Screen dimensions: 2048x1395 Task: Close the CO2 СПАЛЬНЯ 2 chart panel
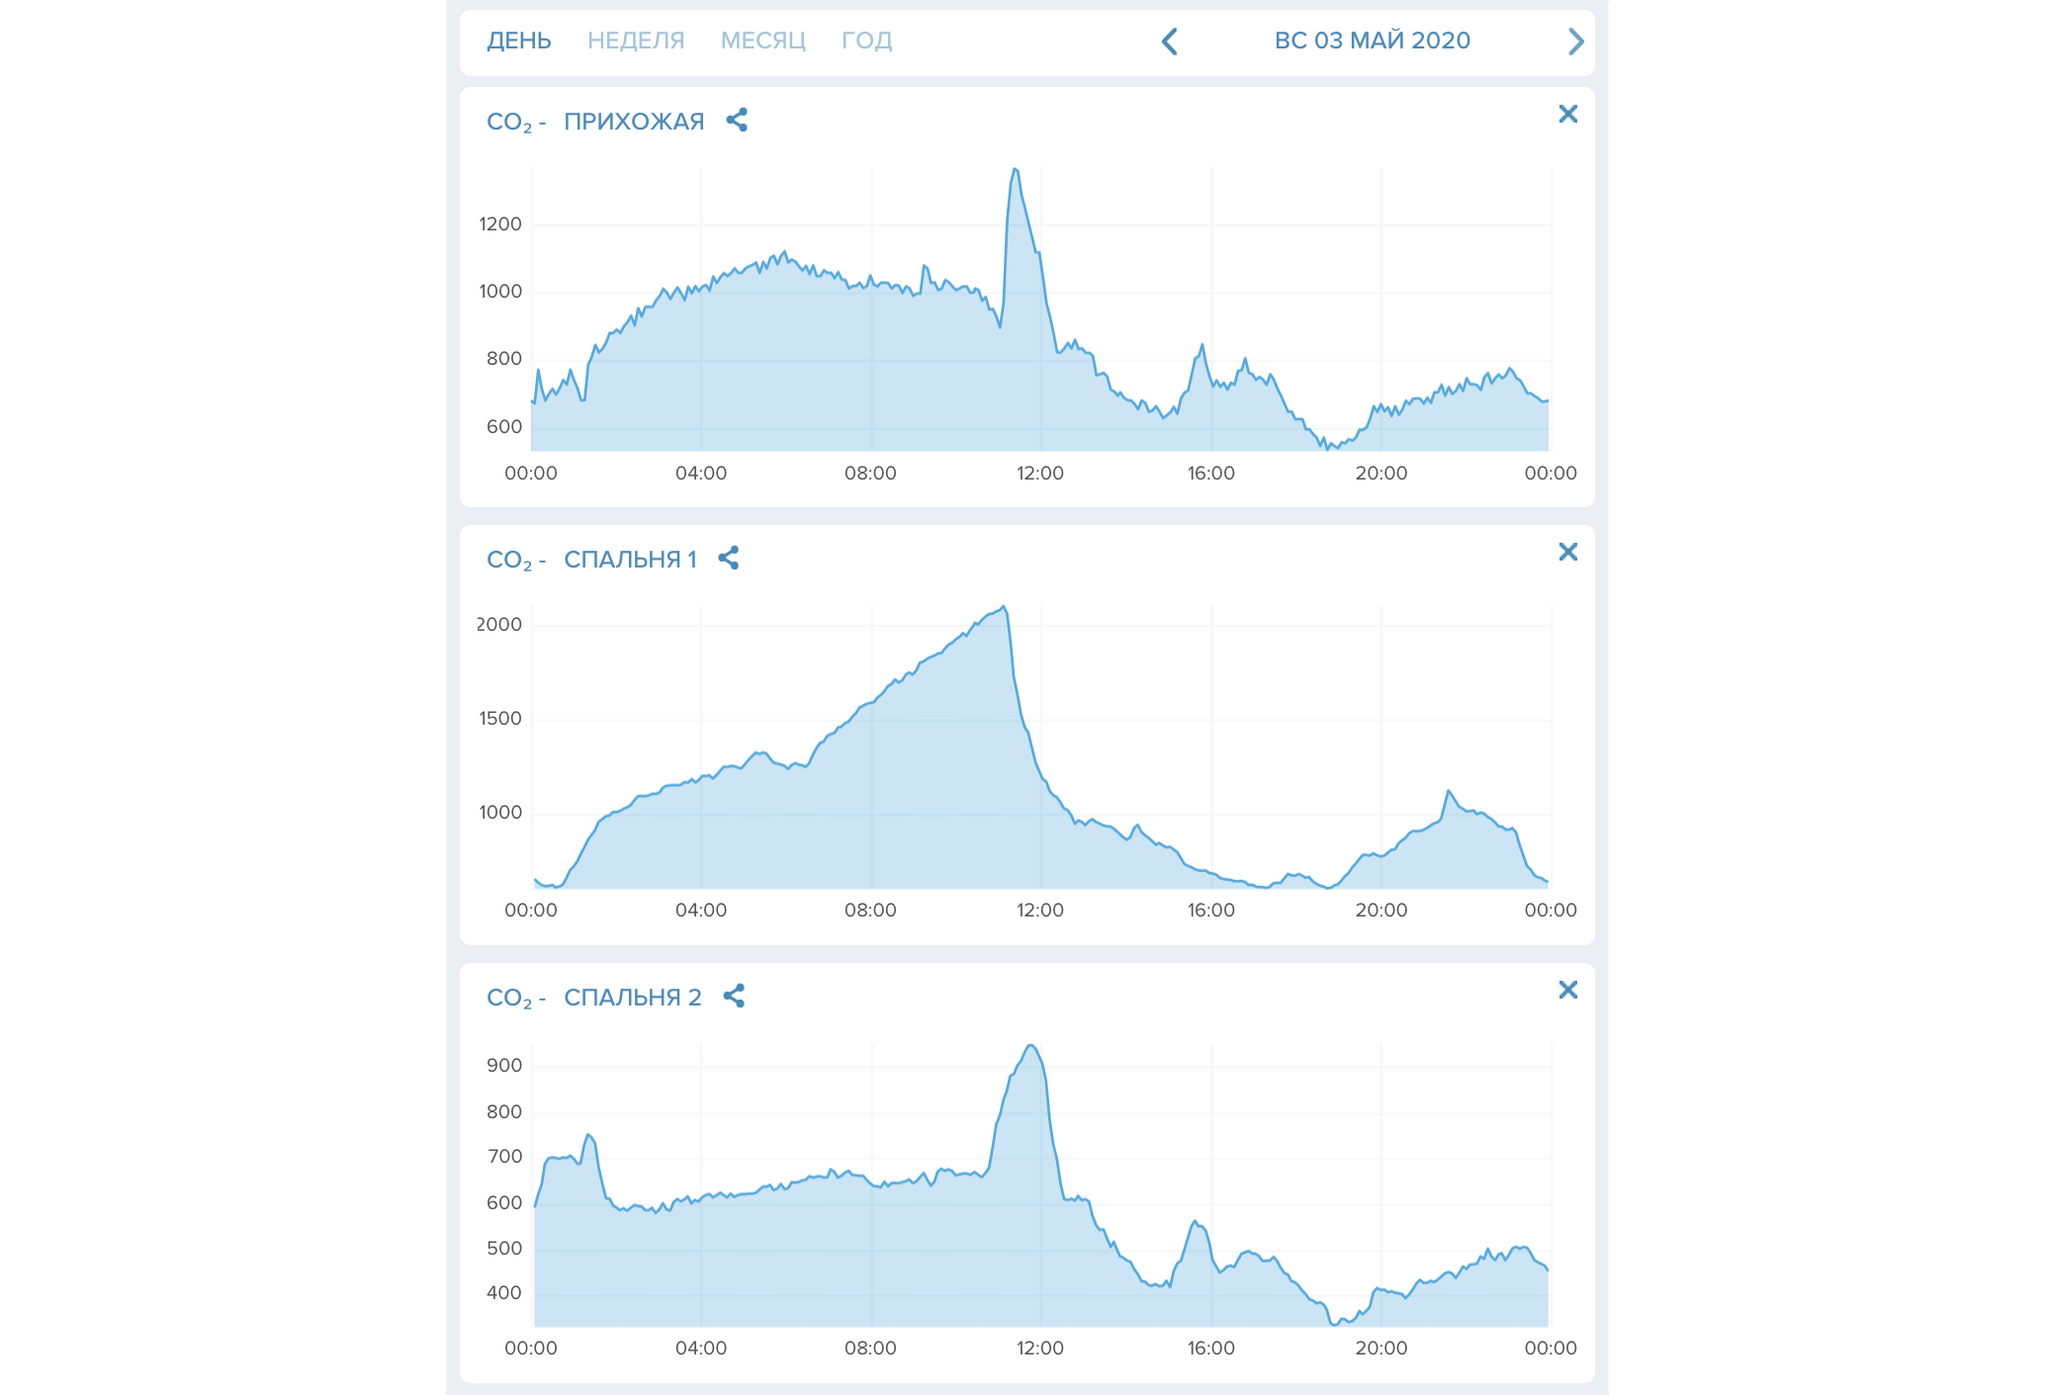(1568, 990)
